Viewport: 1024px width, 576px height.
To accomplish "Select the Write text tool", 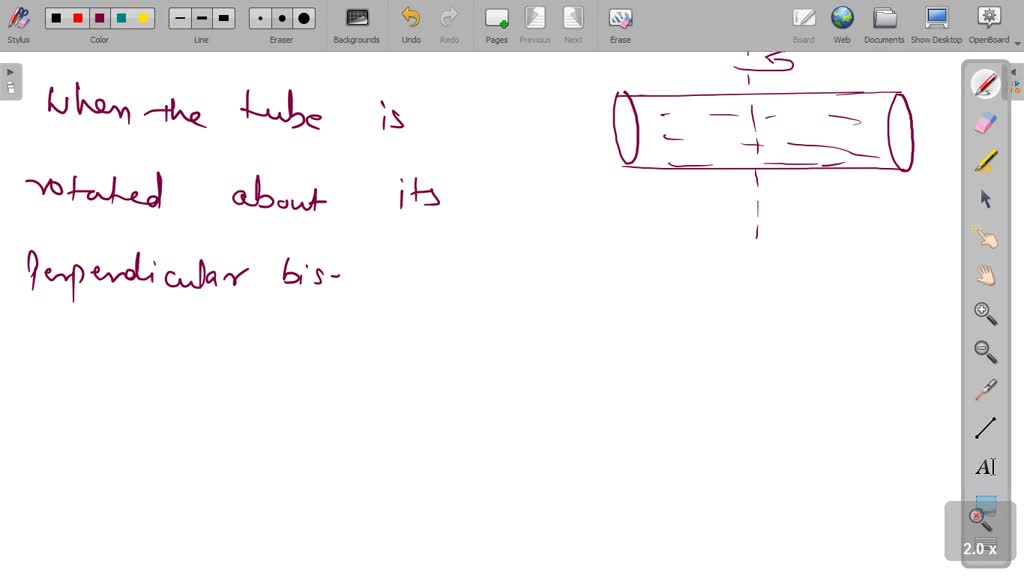I will click(985, 466).
